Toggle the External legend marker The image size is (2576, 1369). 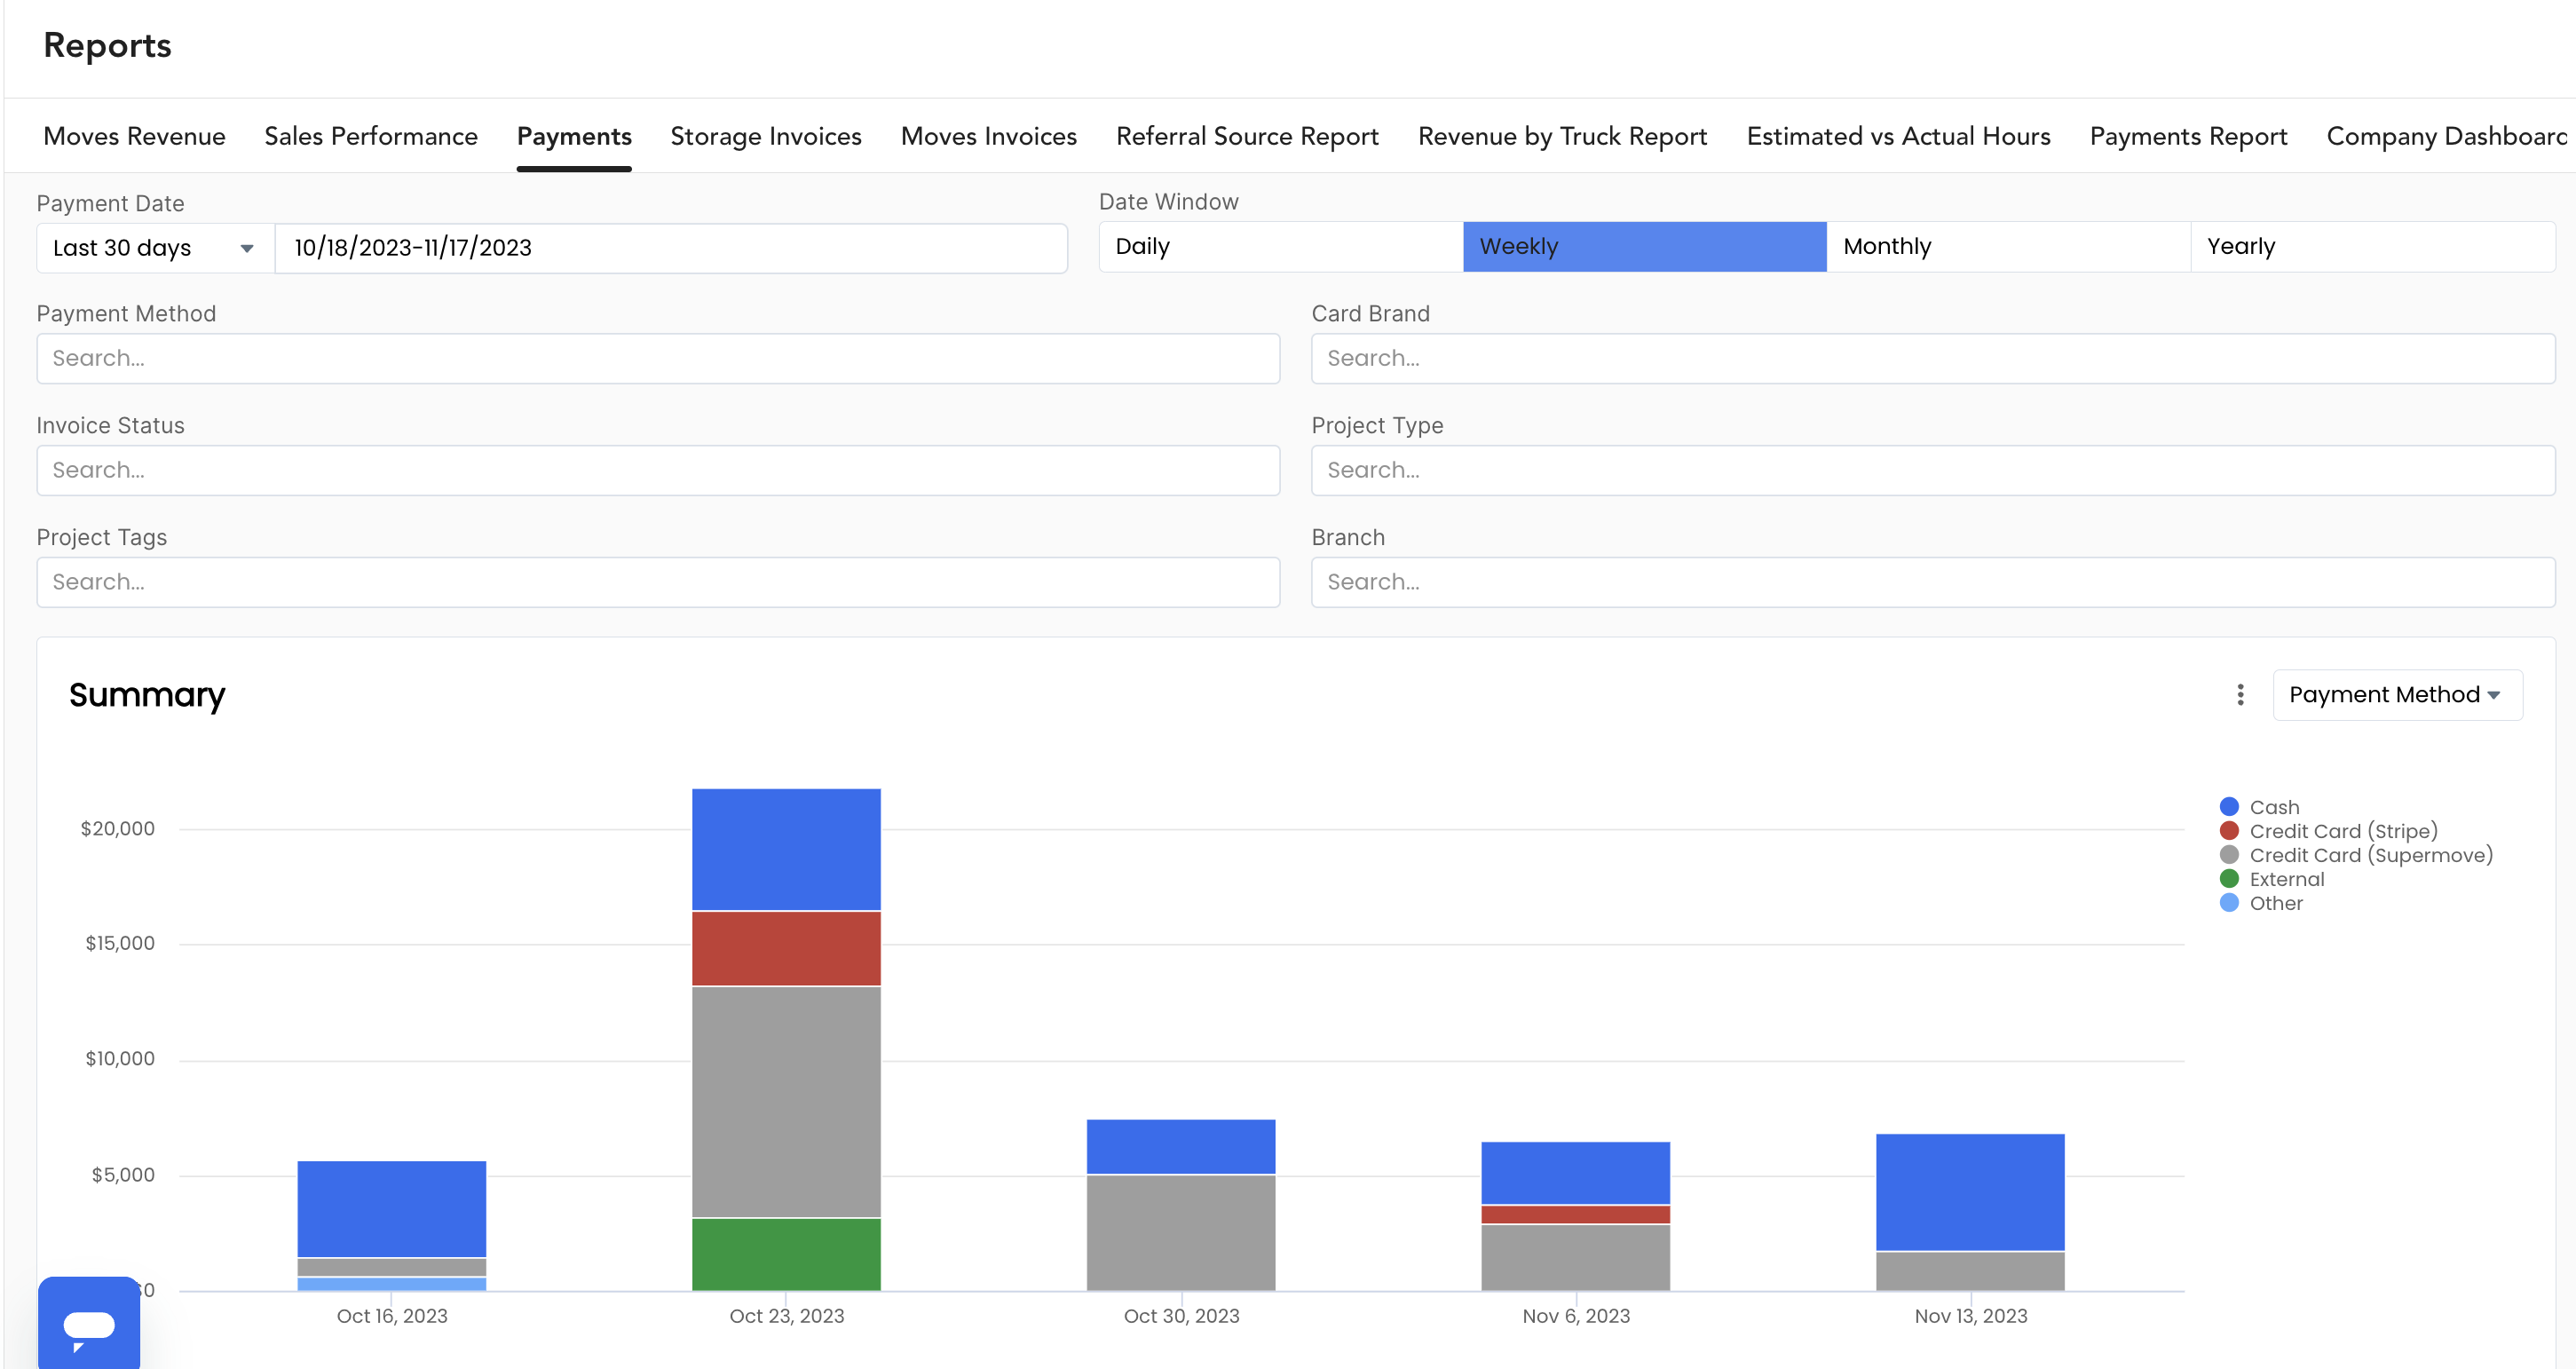pos(2229,878)
